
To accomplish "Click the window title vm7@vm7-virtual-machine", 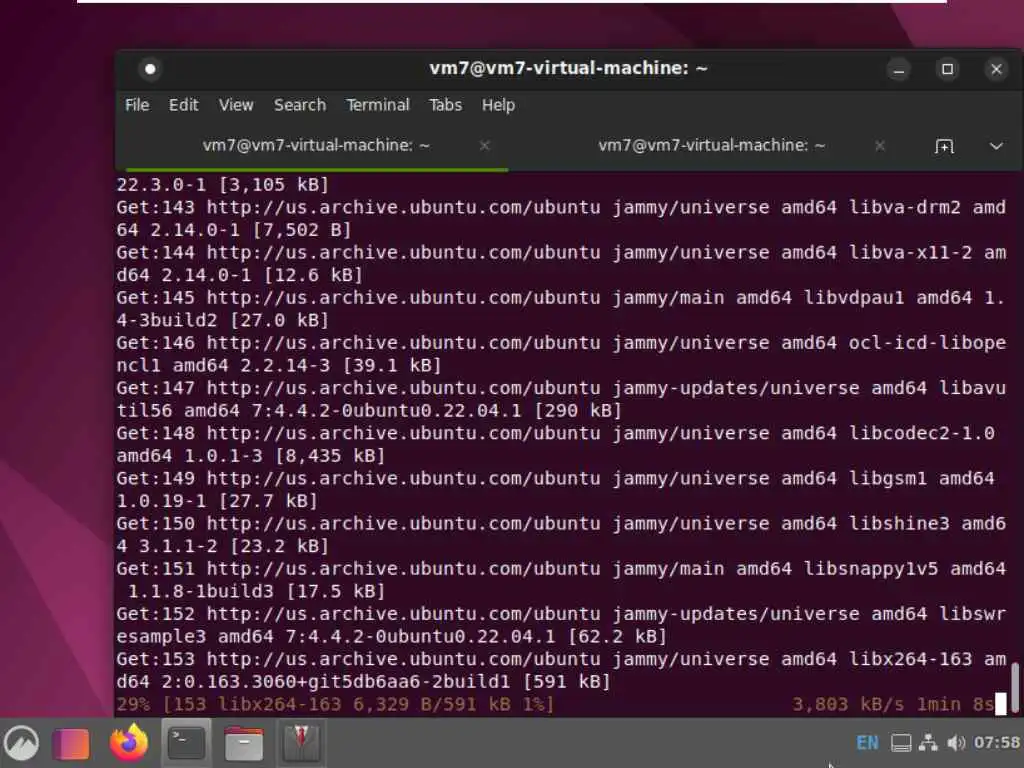I will pos(568,68).
